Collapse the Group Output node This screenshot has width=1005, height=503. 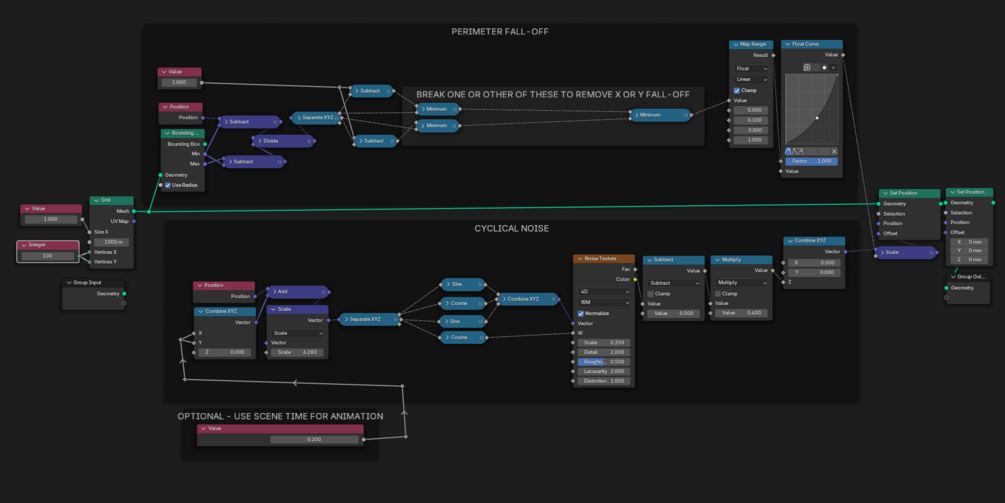click(x=953, y=277)
